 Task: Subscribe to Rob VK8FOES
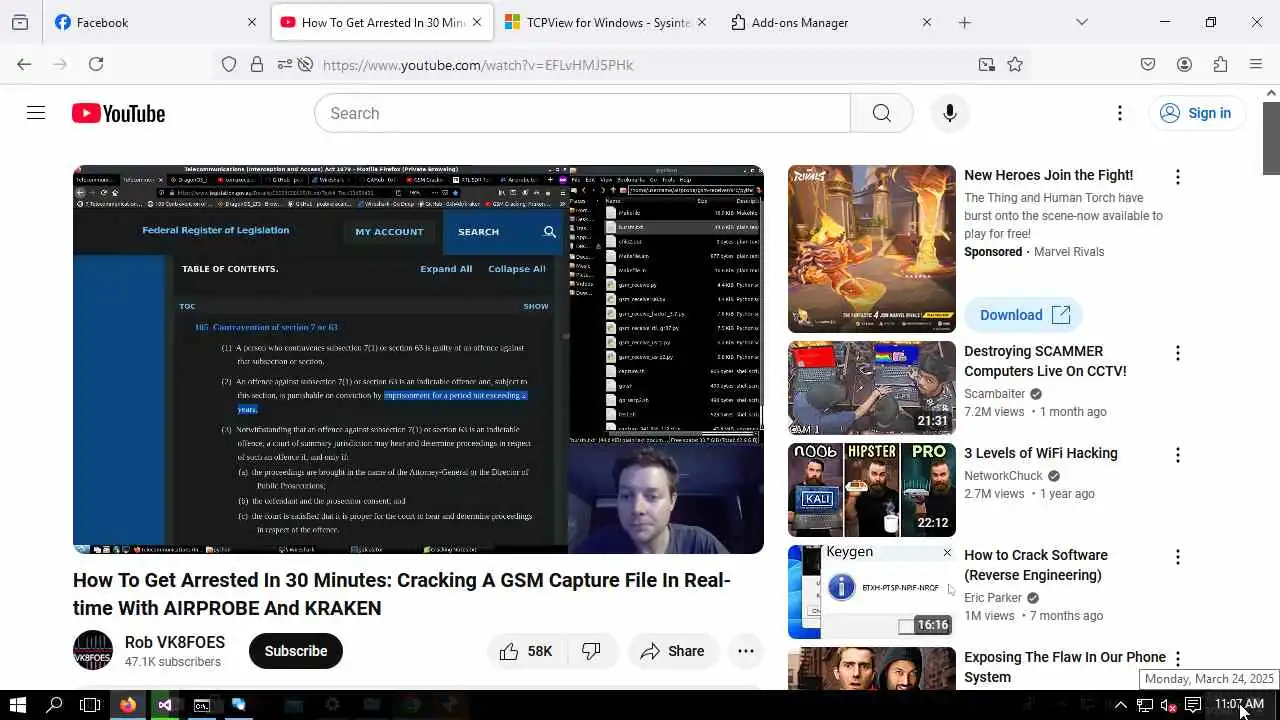coord(295,651)
